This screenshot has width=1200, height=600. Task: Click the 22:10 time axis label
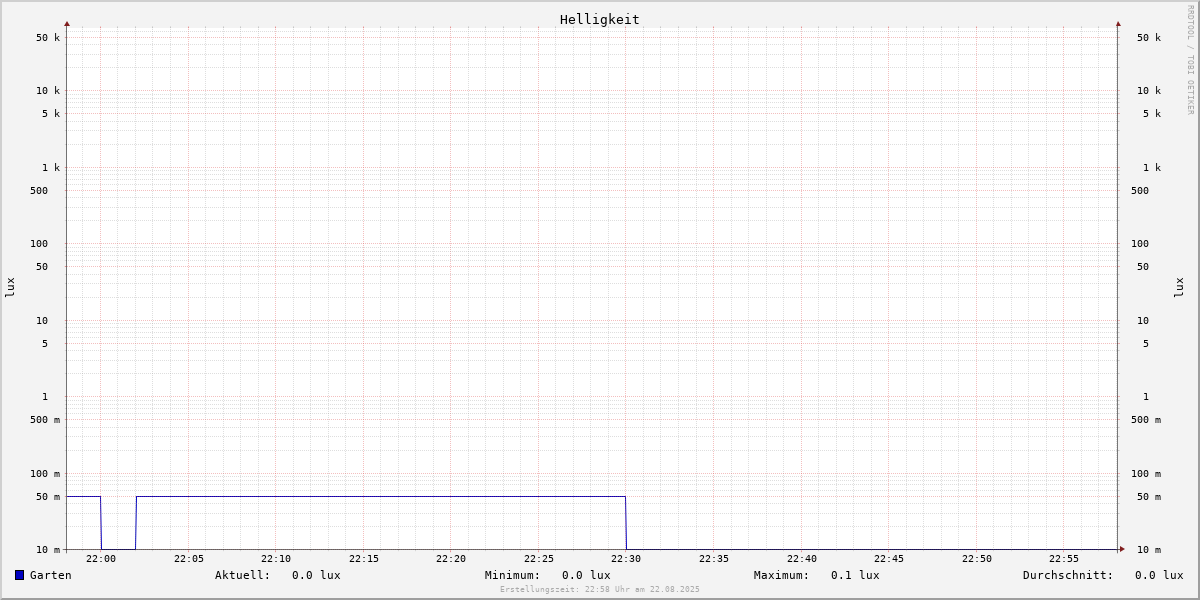tap(276, 559)
